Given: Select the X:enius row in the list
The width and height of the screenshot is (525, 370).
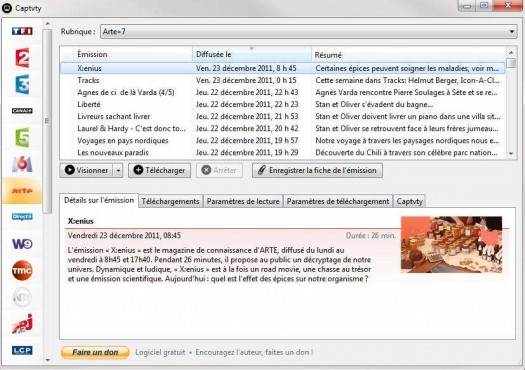Looking at the screenshot, I should click(x=283, y=68).
